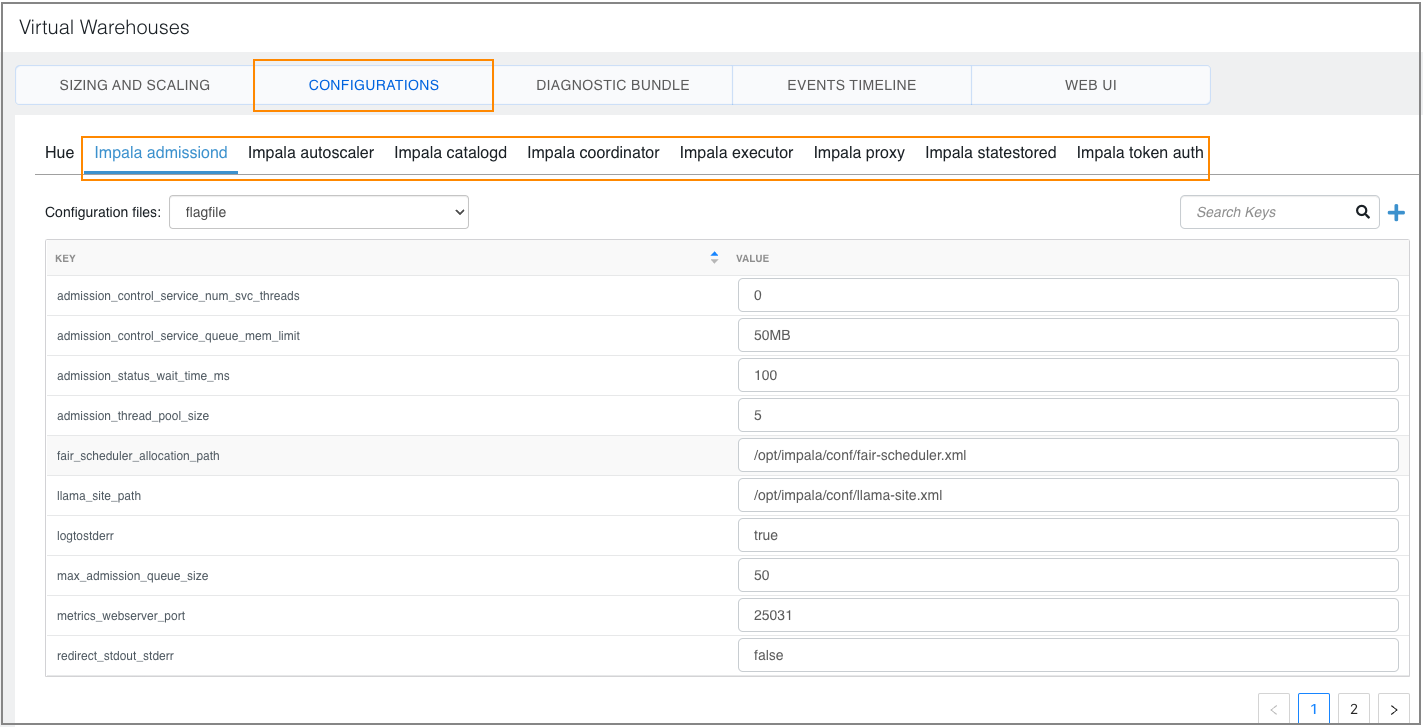Click into the Search Keys field
This screenshot has width=1423, height=727.
(x=1265, y=212)
